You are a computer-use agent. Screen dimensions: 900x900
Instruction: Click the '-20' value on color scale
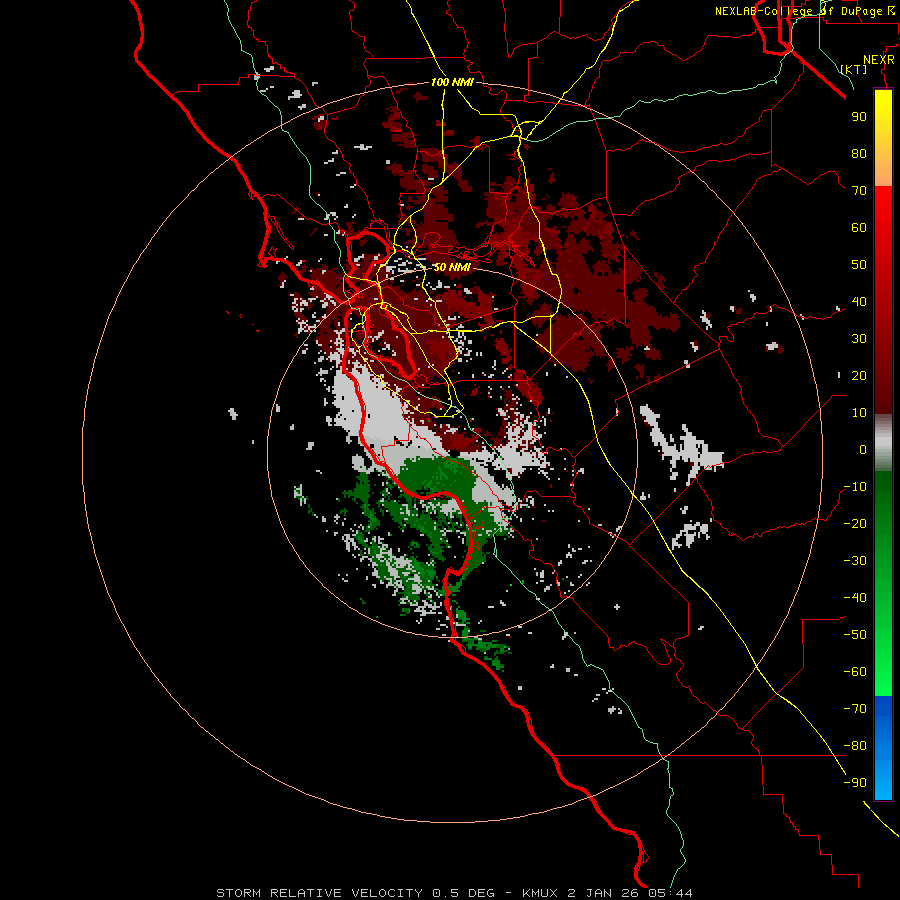pos(855,524)
